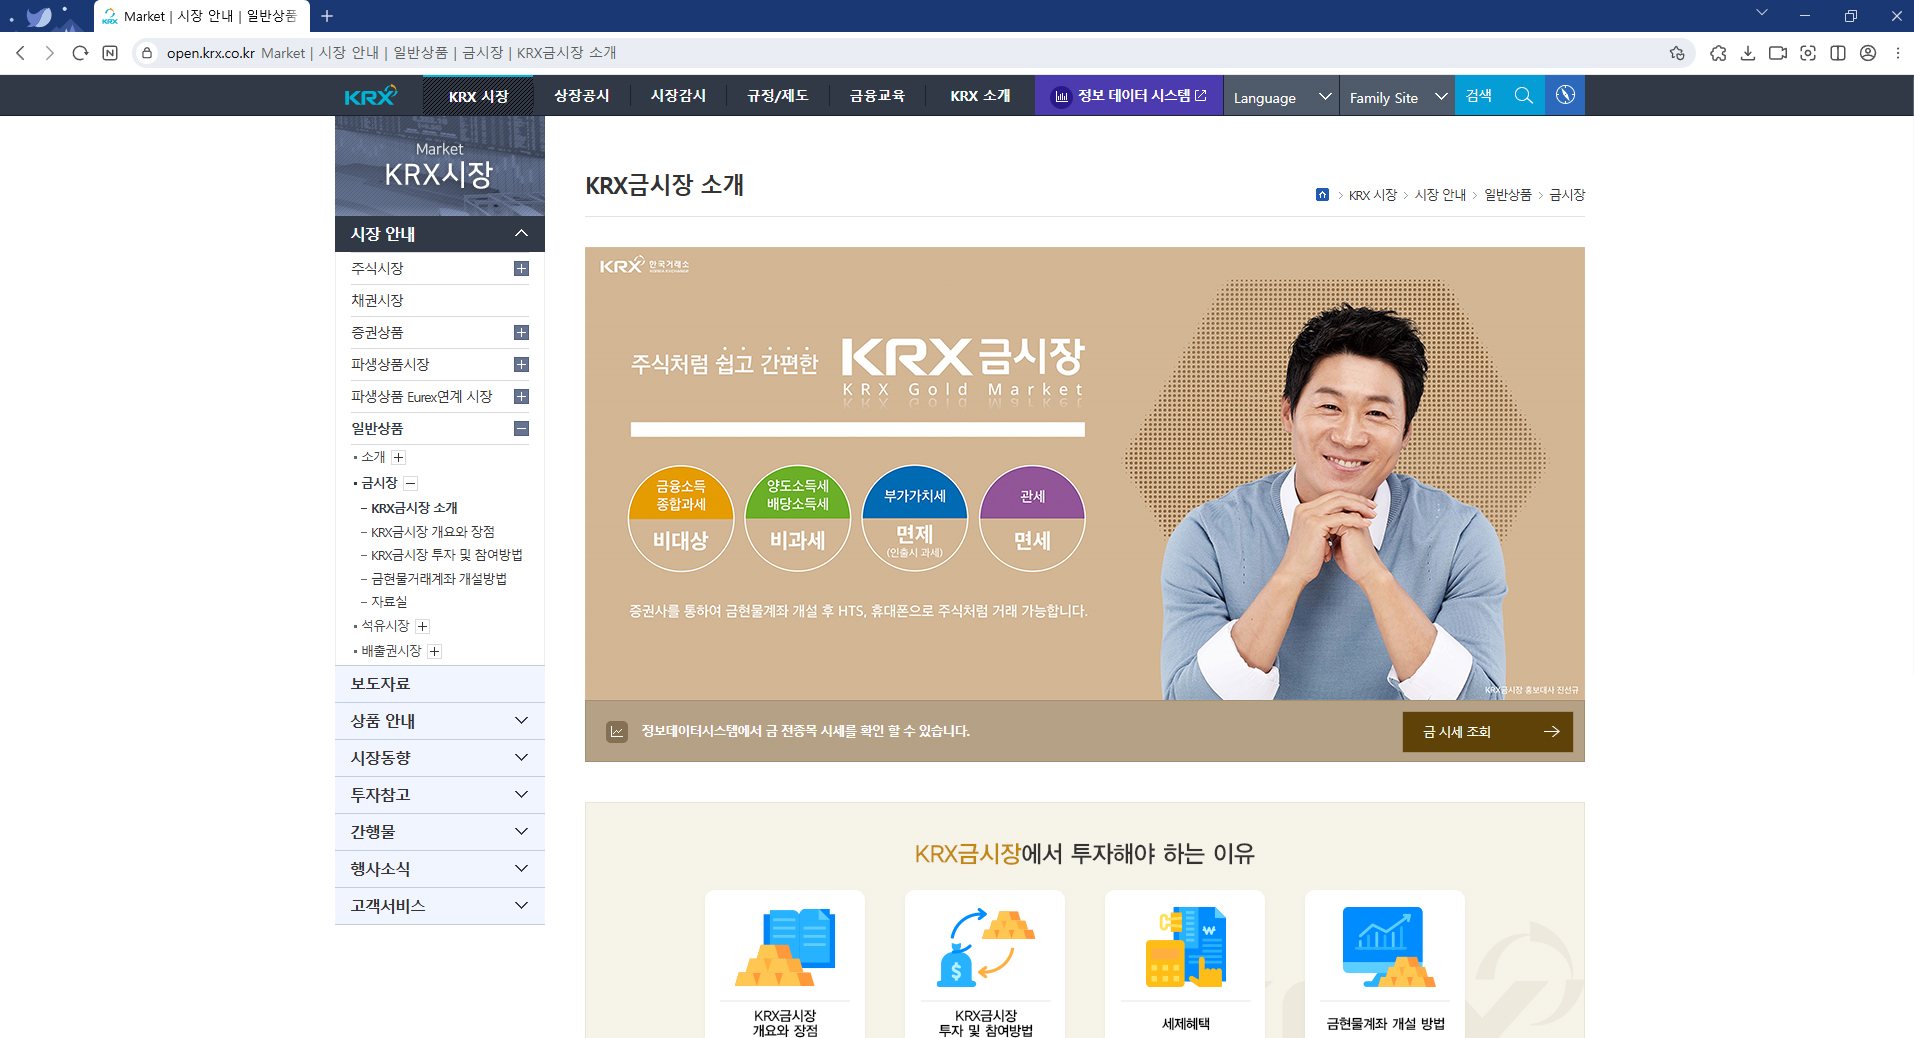Click KRX금시장 개요와 장점 card icon
Screen dimensions: 1914x1038
[785, 947]
